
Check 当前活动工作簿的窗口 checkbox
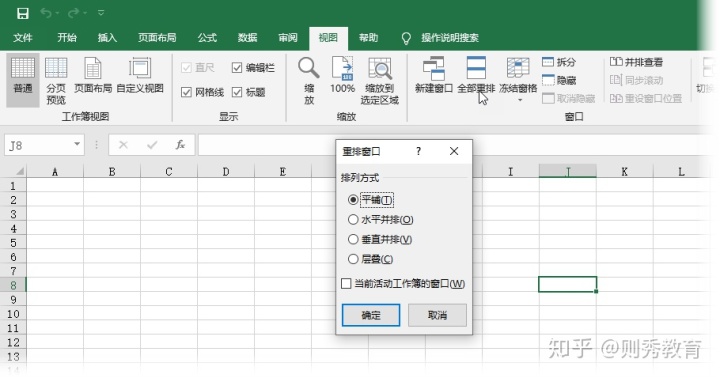click(347, 283)
